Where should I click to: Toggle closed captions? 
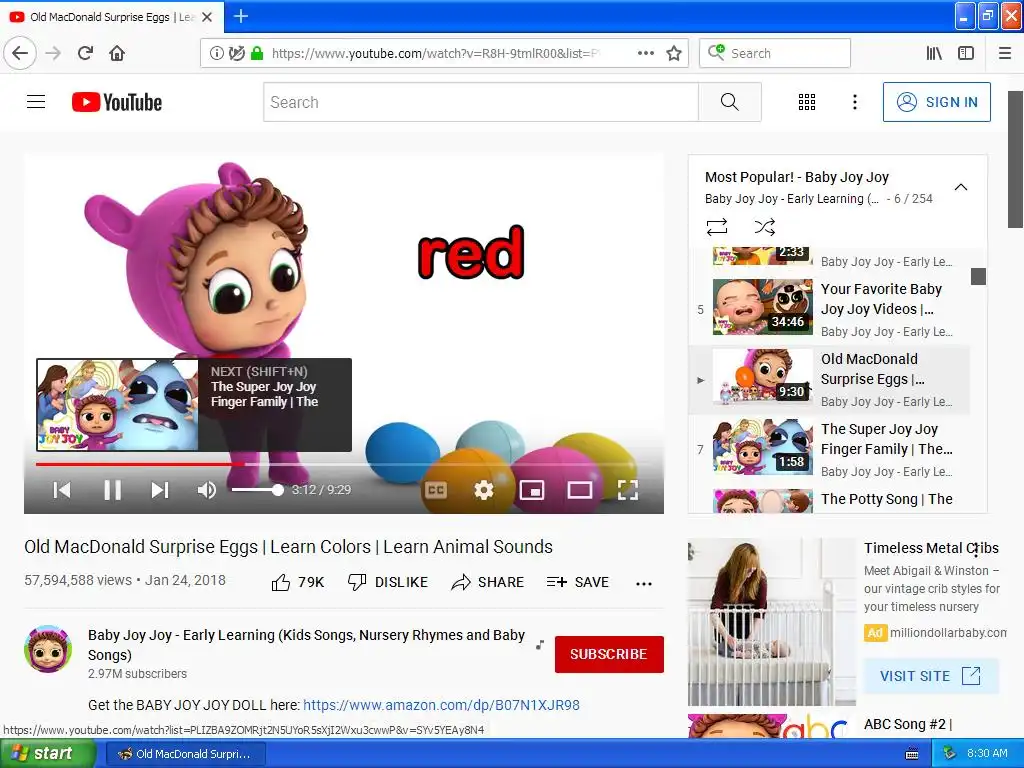[x=436, y=490]
